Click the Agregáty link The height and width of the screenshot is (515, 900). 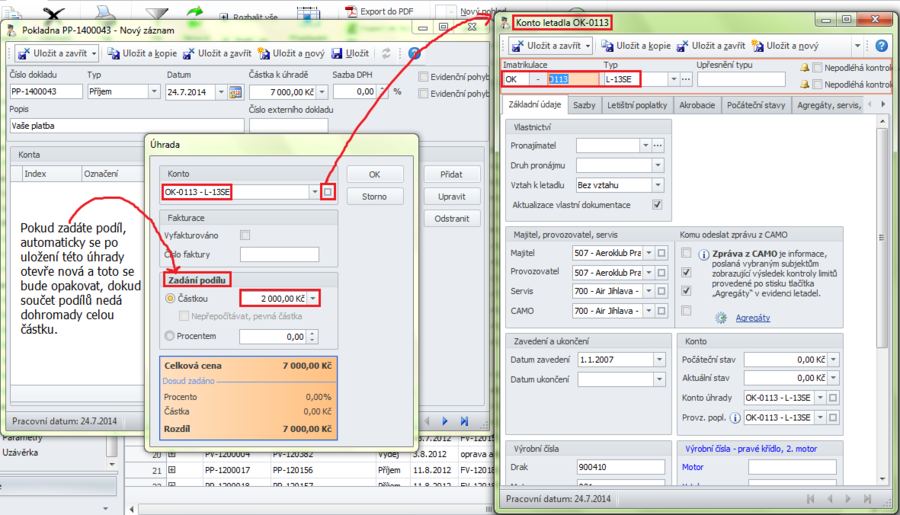point(753,317)
